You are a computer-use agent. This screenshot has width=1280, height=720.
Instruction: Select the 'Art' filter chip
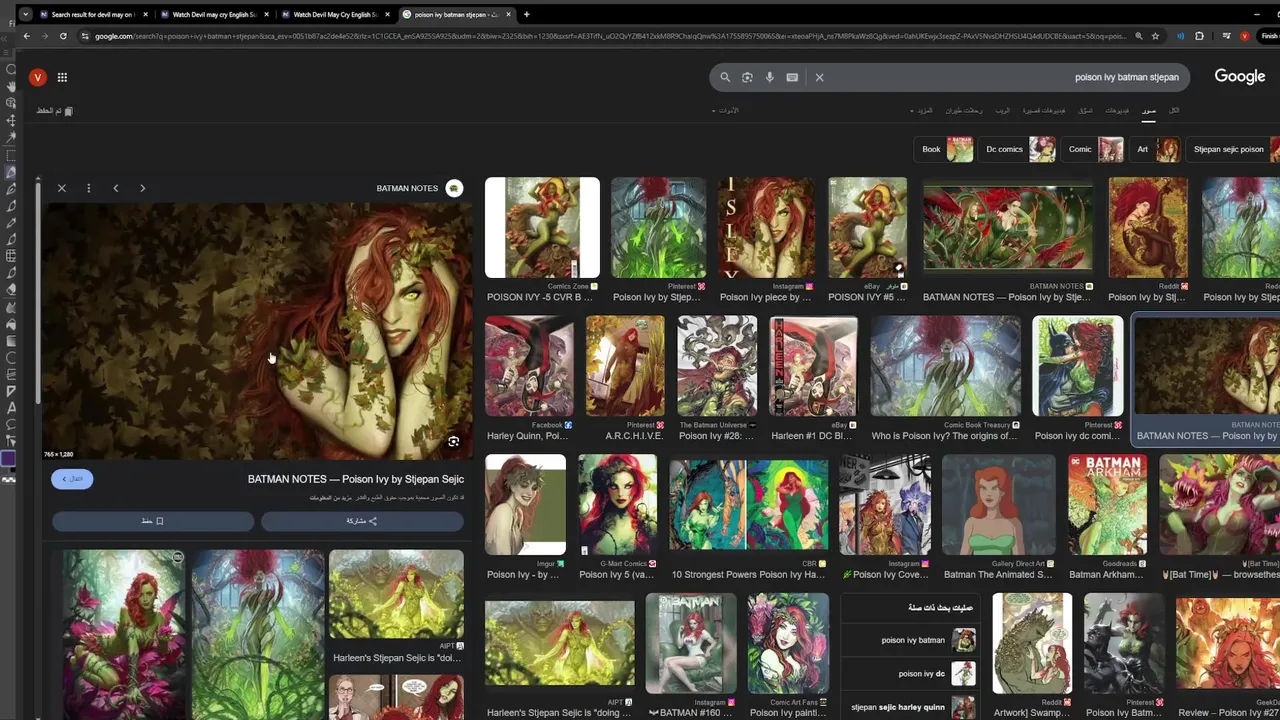coord(1156,149)
